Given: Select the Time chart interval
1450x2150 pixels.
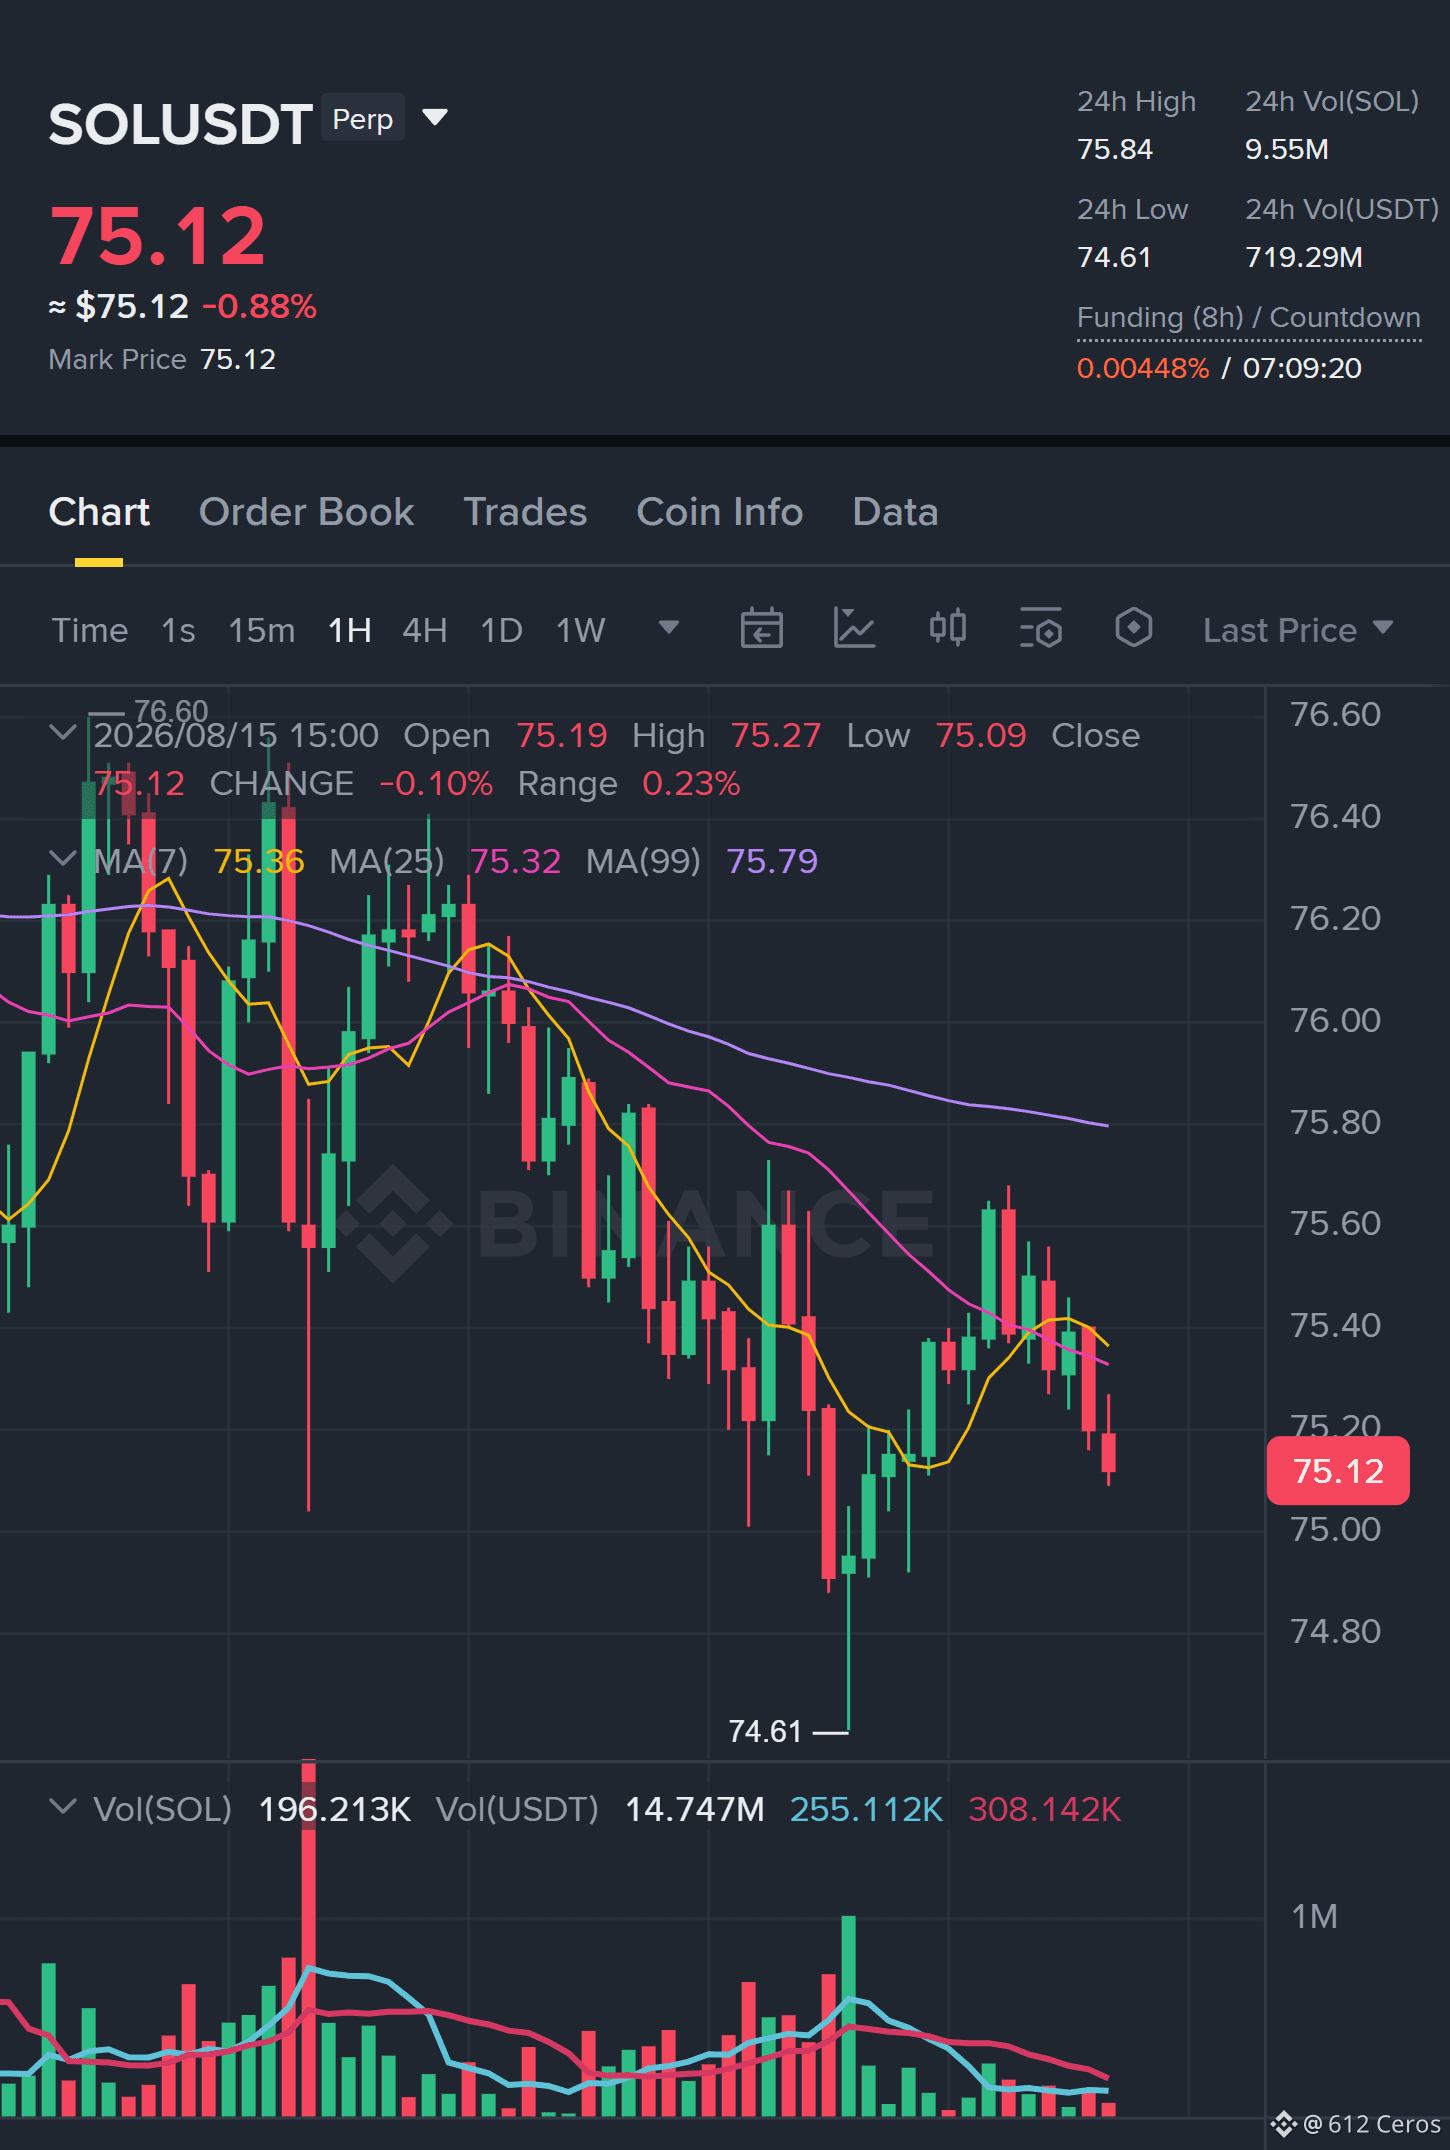Looking at the screenshot, I should click(x=90, y=630).
